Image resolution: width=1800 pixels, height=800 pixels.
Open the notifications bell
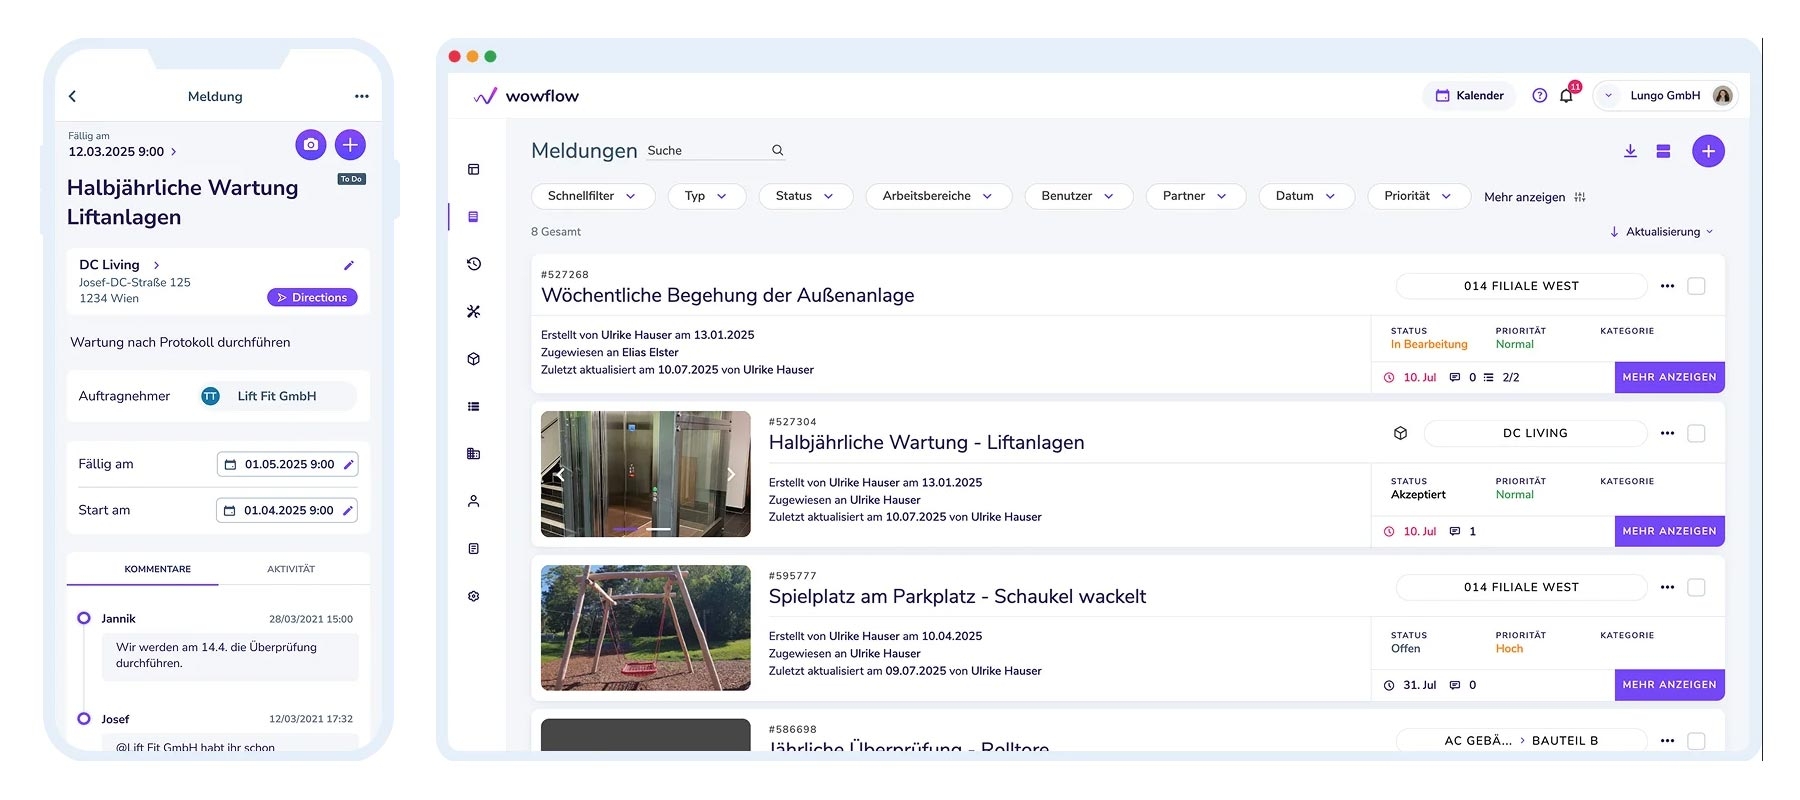[x=1566, y=96]
